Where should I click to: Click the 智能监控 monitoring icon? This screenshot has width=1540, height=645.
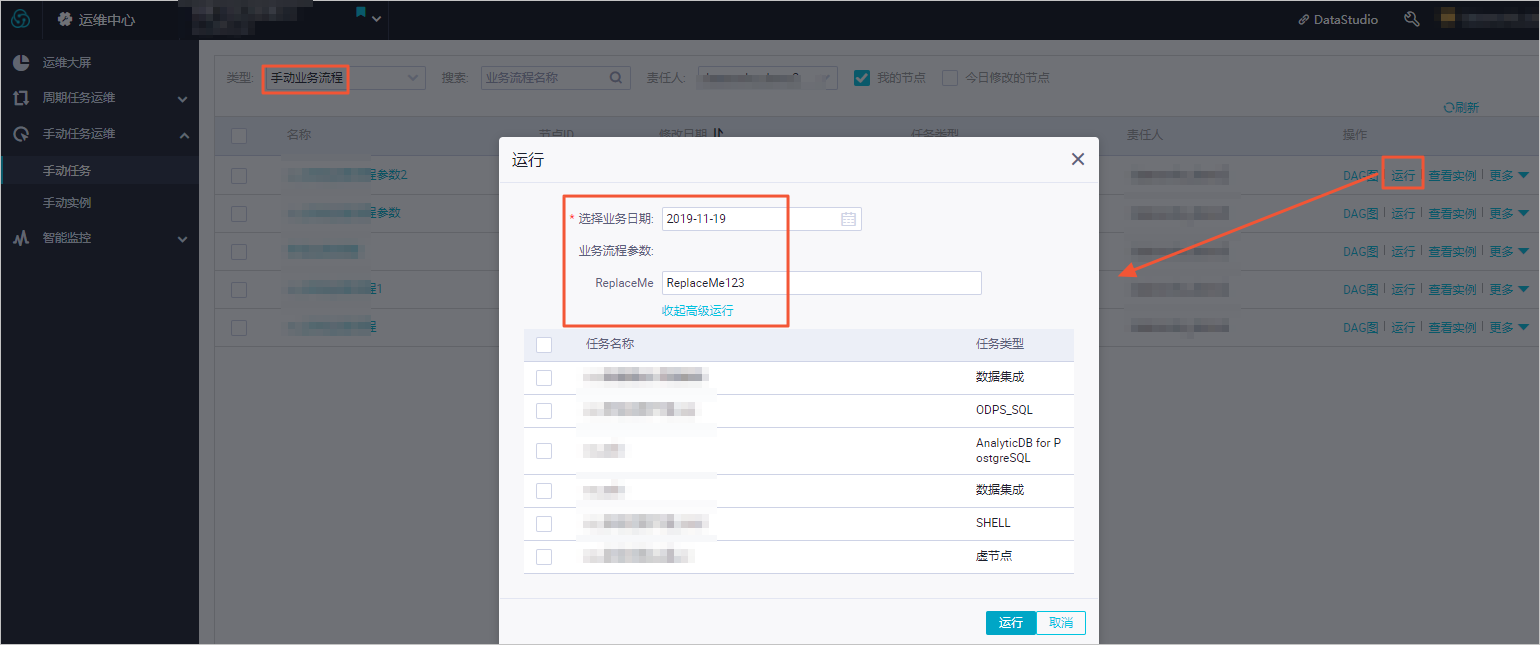tap(21, 238)
